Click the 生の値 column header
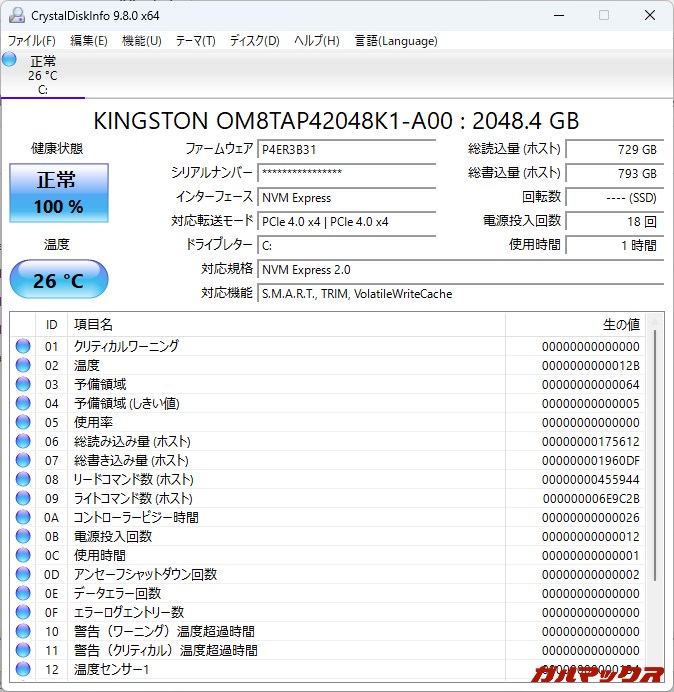 (x=575, y=325)
